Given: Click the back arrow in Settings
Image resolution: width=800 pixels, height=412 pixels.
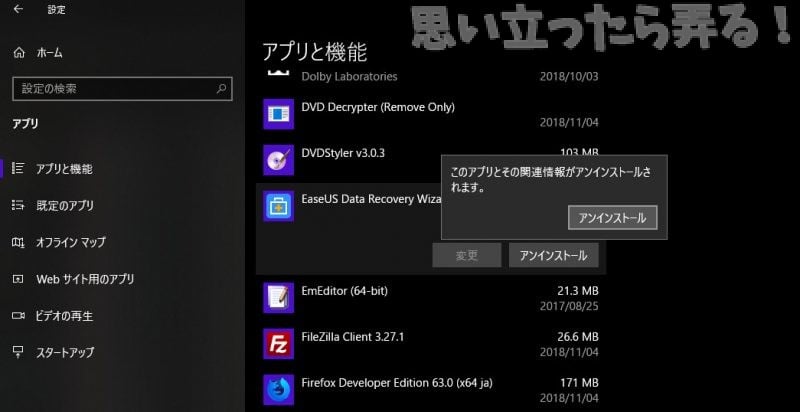Looking at the screenshot, I should [x=18, y=9].
